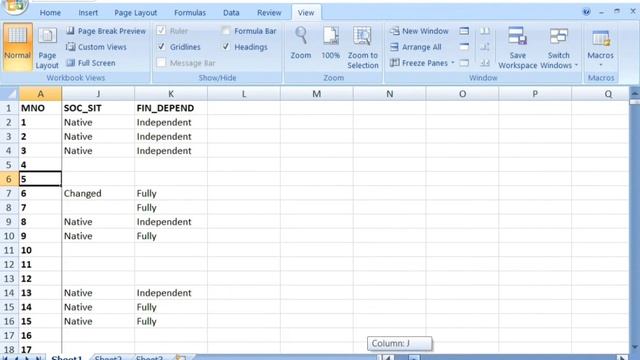
Task: Select column A header
Action: (x=40, y=94)
